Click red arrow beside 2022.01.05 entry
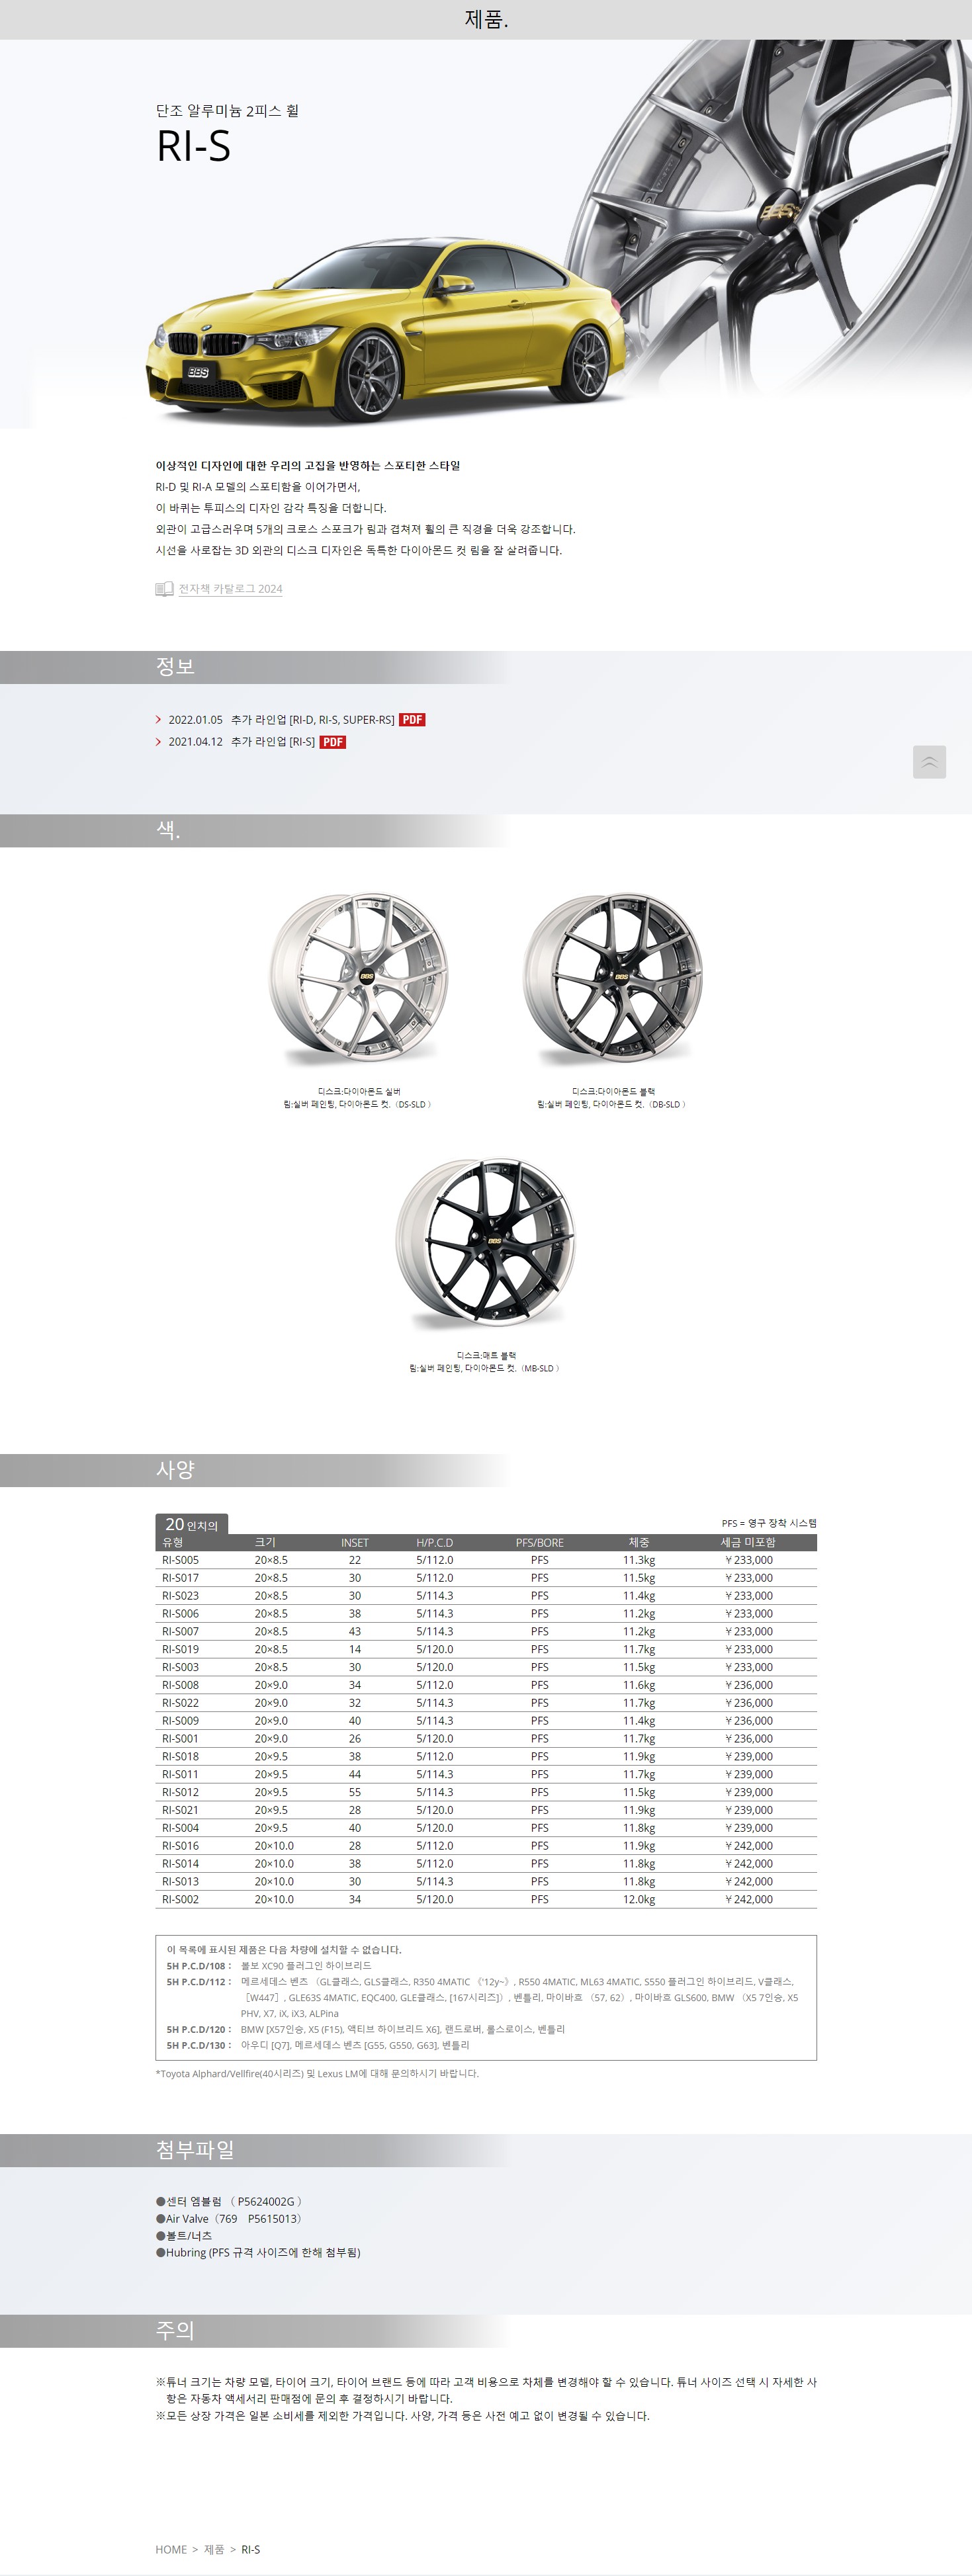Image resolution: width=972 pixels, height=2576 pixels. pos(158,720)
